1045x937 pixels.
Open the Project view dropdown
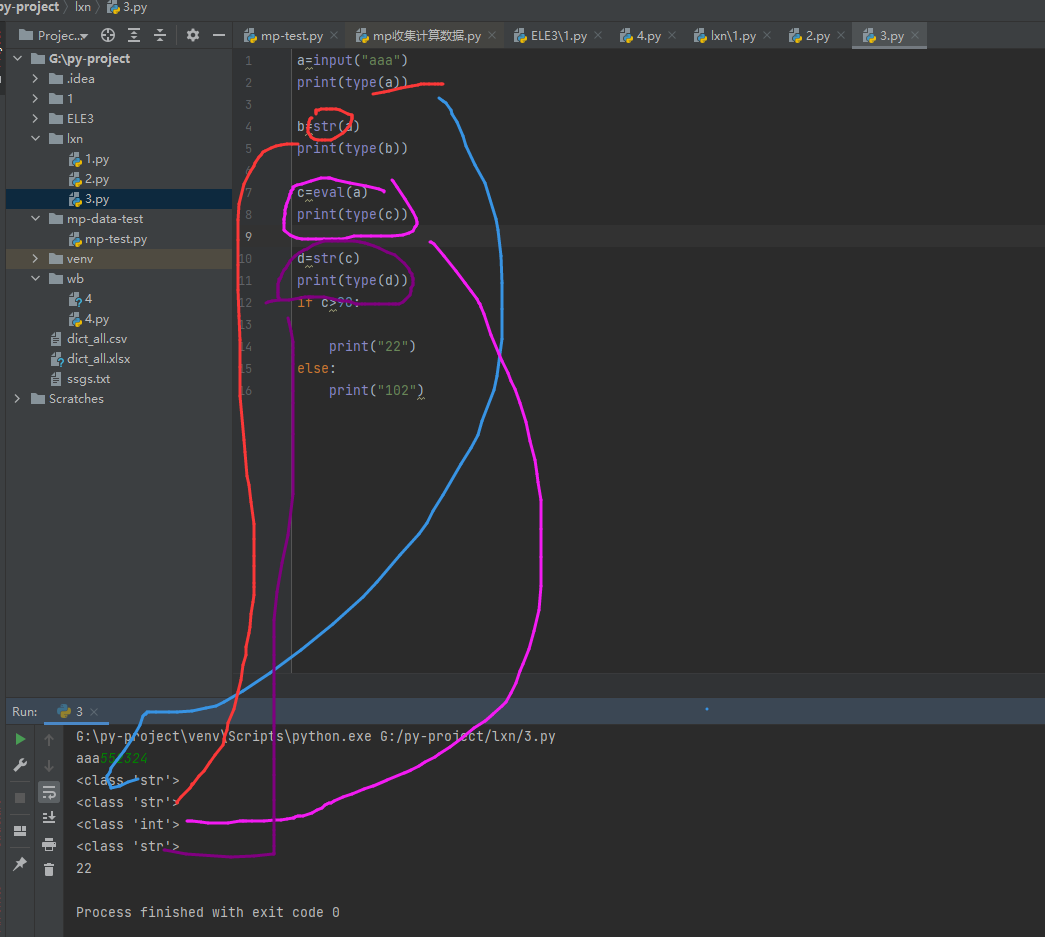pyautogui.click(x=54, y=35)
